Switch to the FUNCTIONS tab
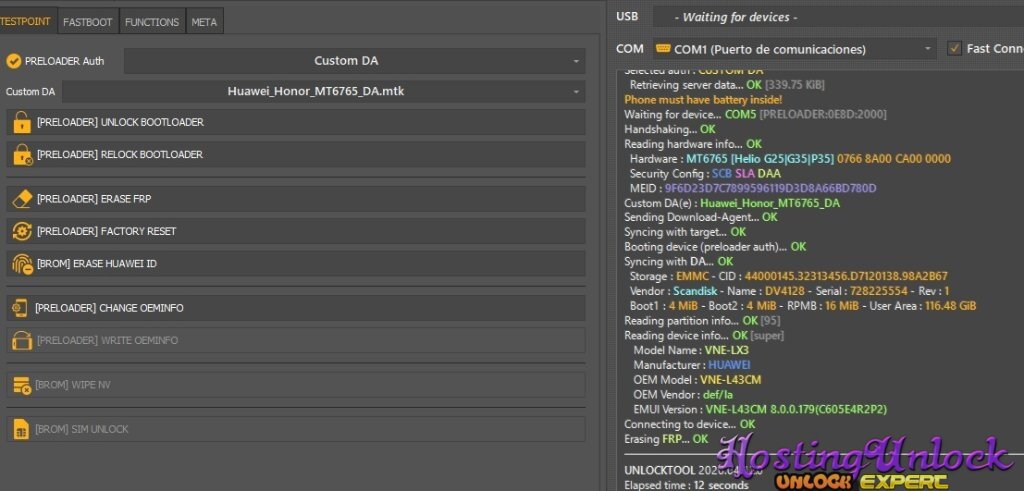 152,21
